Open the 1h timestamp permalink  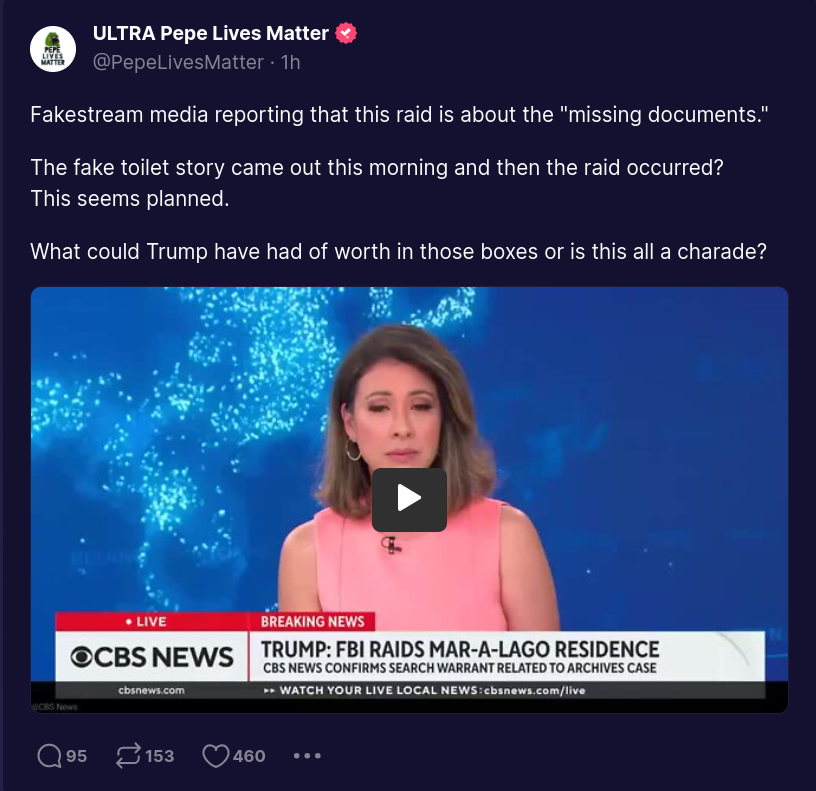click(x=290, y=62)
